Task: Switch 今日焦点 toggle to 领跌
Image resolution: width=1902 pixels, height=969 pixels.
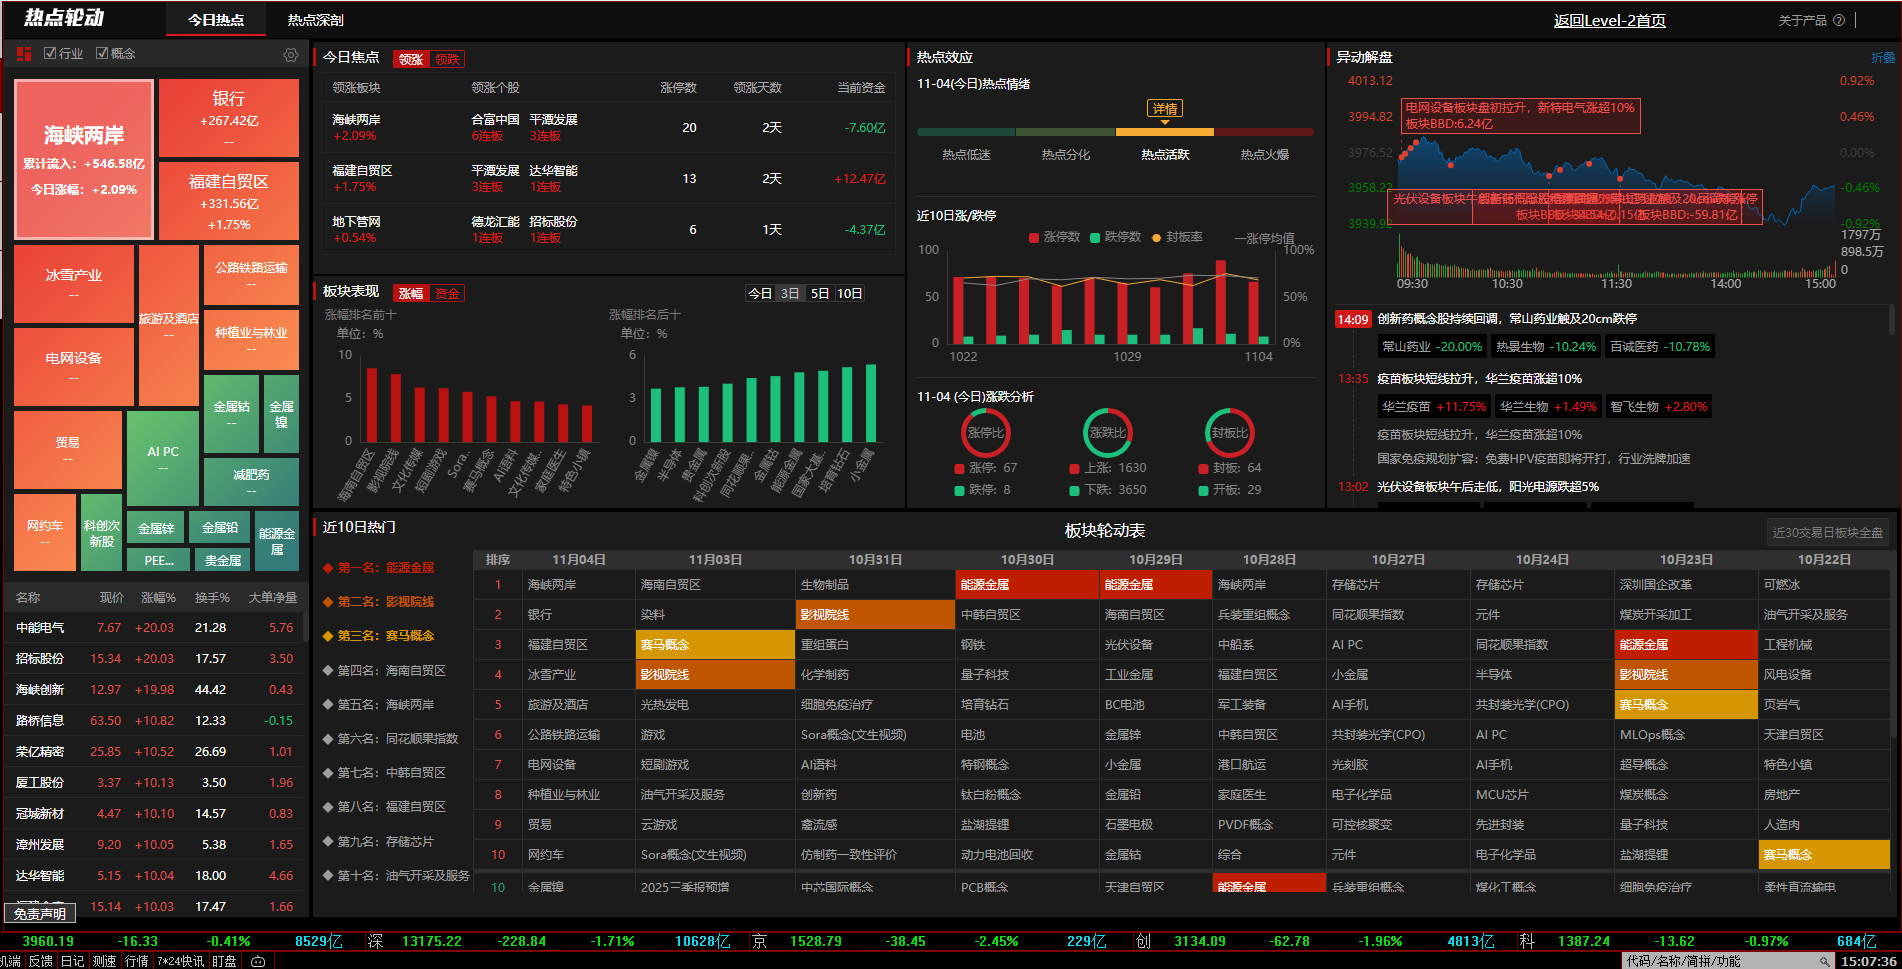Action: [x=447, y=60]
